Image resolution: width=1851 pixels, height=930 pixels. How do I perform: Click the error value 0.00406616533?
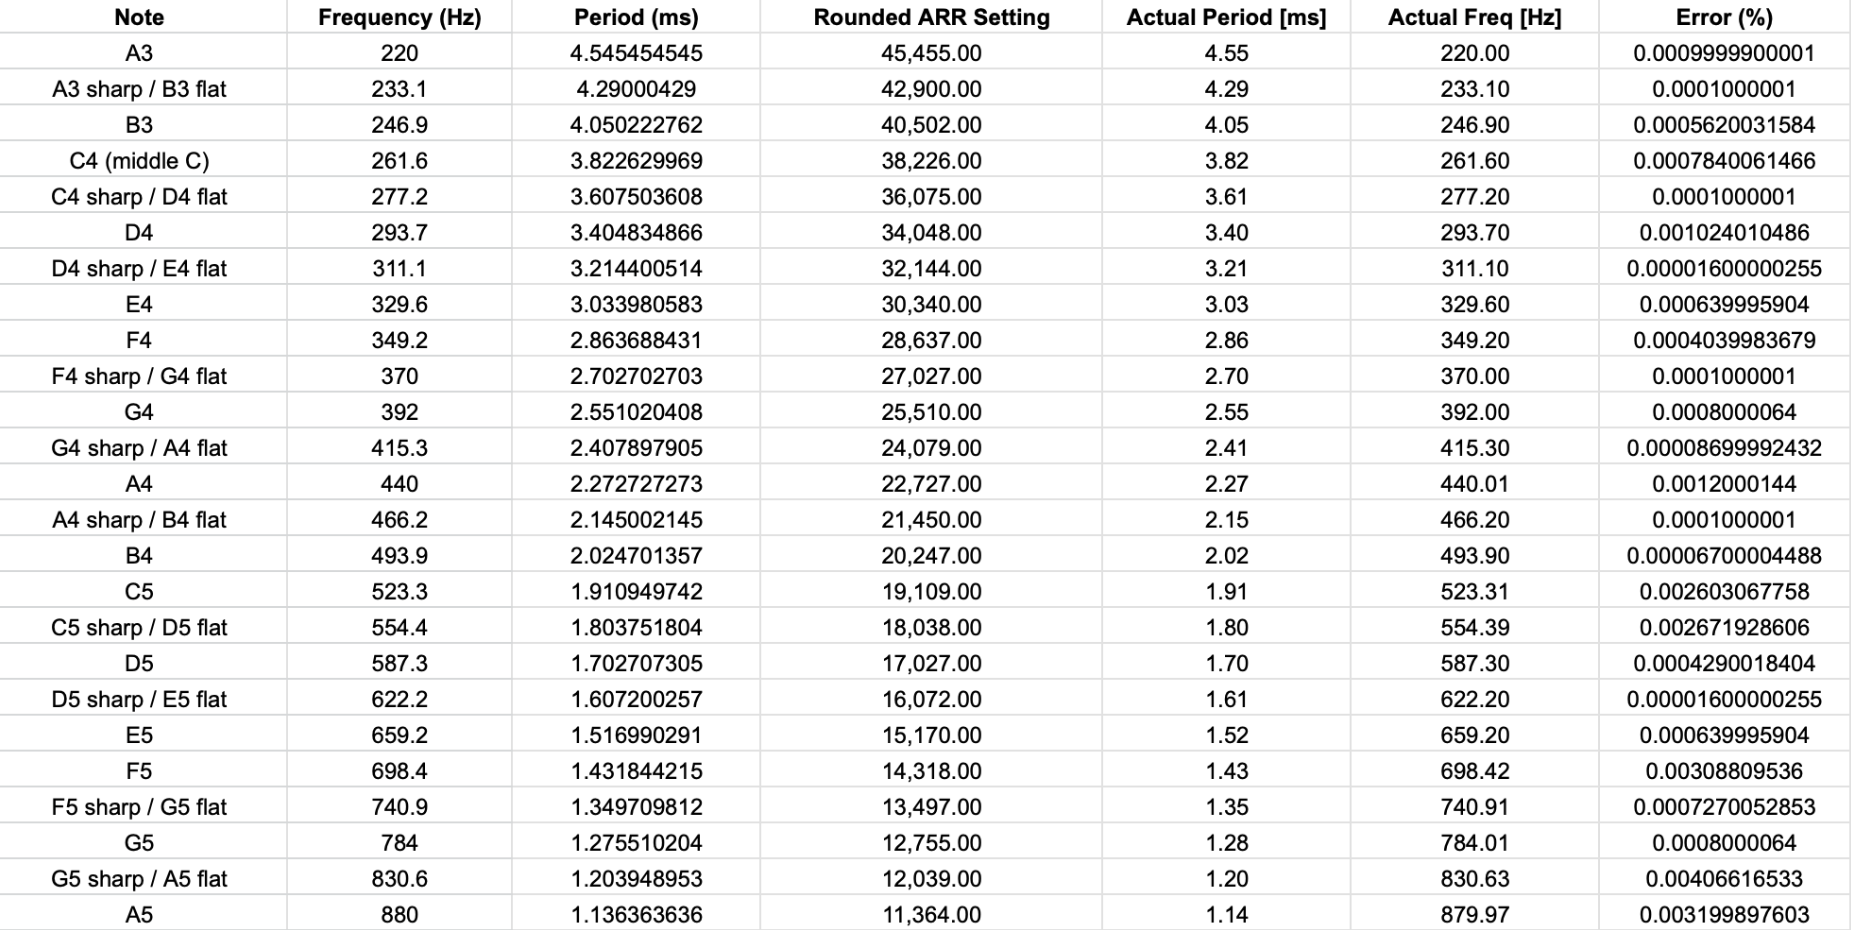1724,879
